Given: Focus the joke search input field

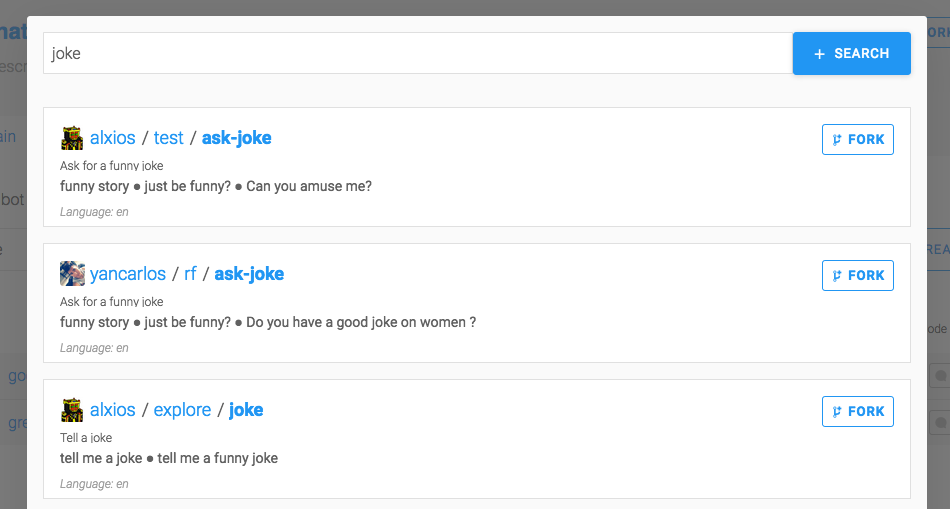Looking at the screenshot, I should tap(418, 53).
